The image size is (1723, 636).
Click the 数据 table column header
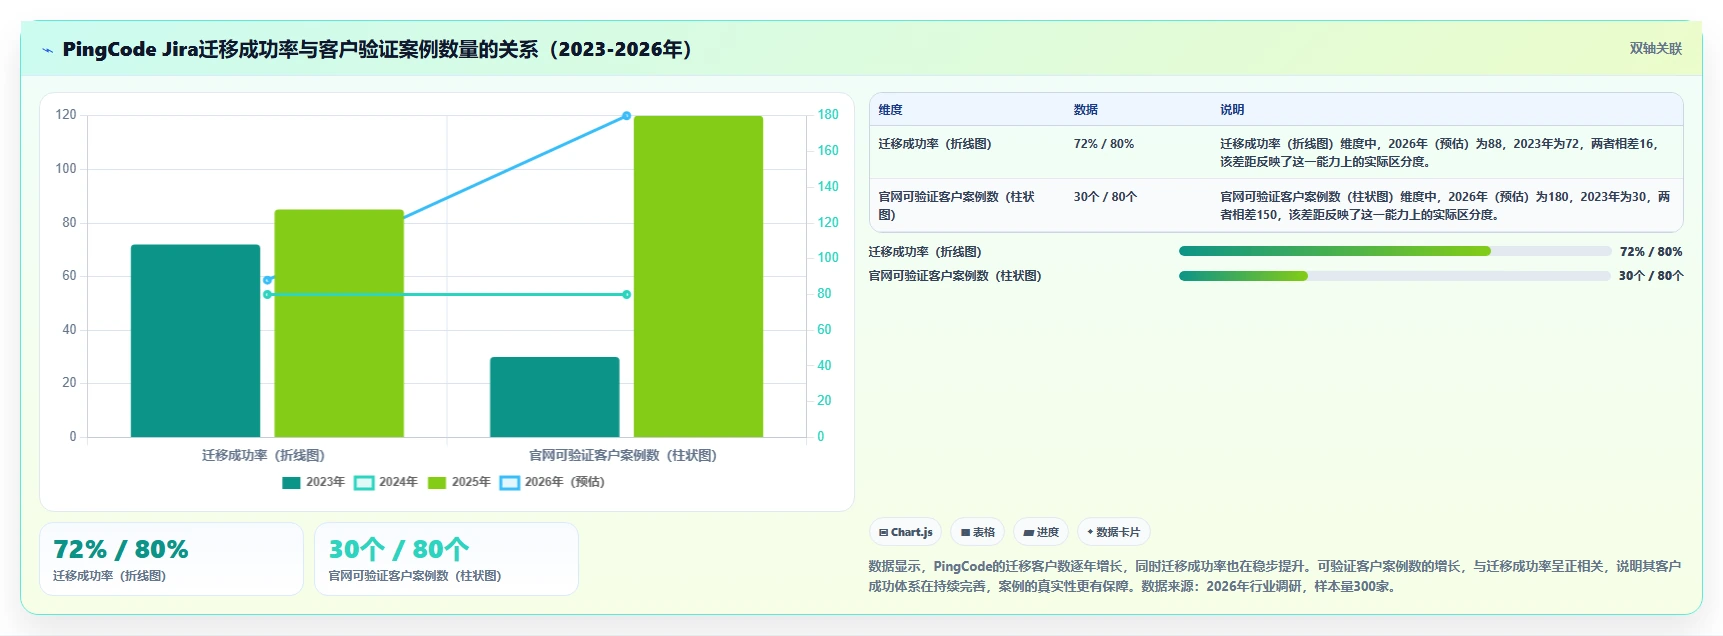click(1086, 110)
